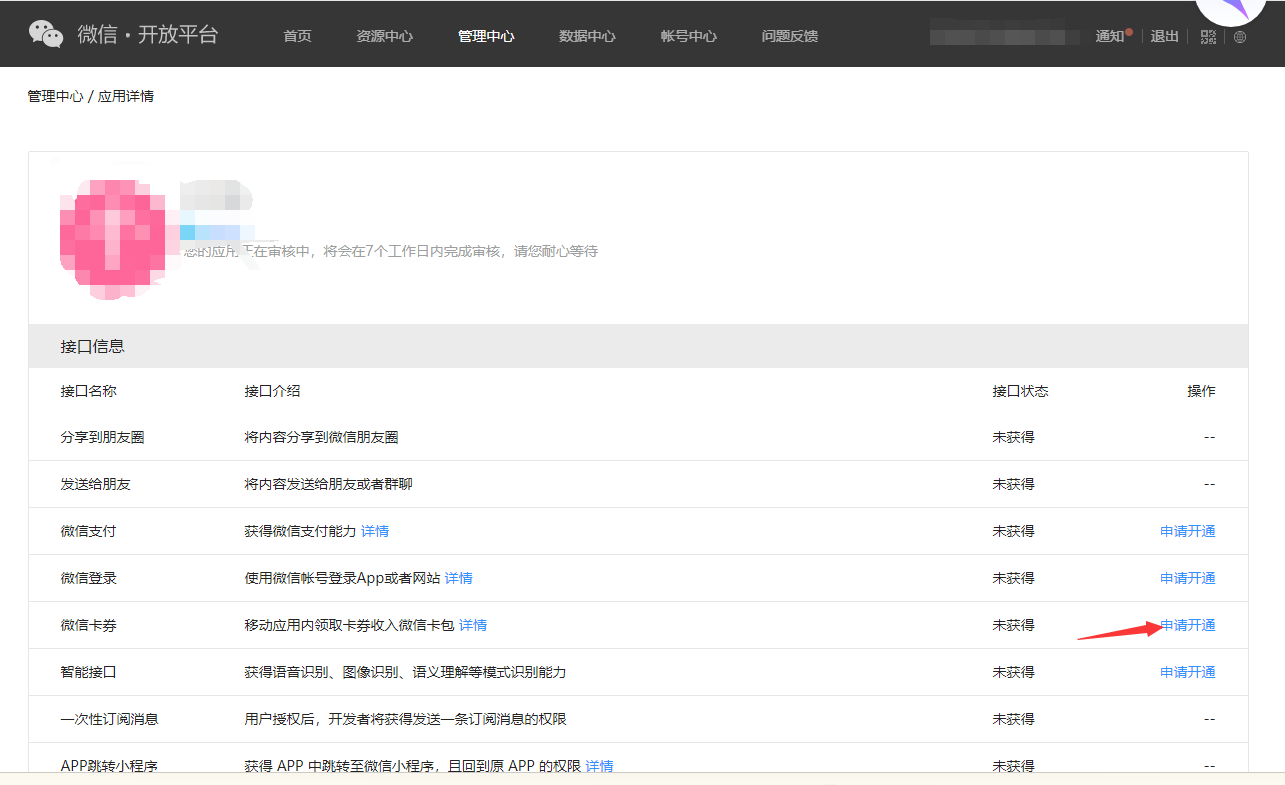
Task: Click 管理中心 breadcrumb link
Action: pyautogui.click(x=56, y=97)
